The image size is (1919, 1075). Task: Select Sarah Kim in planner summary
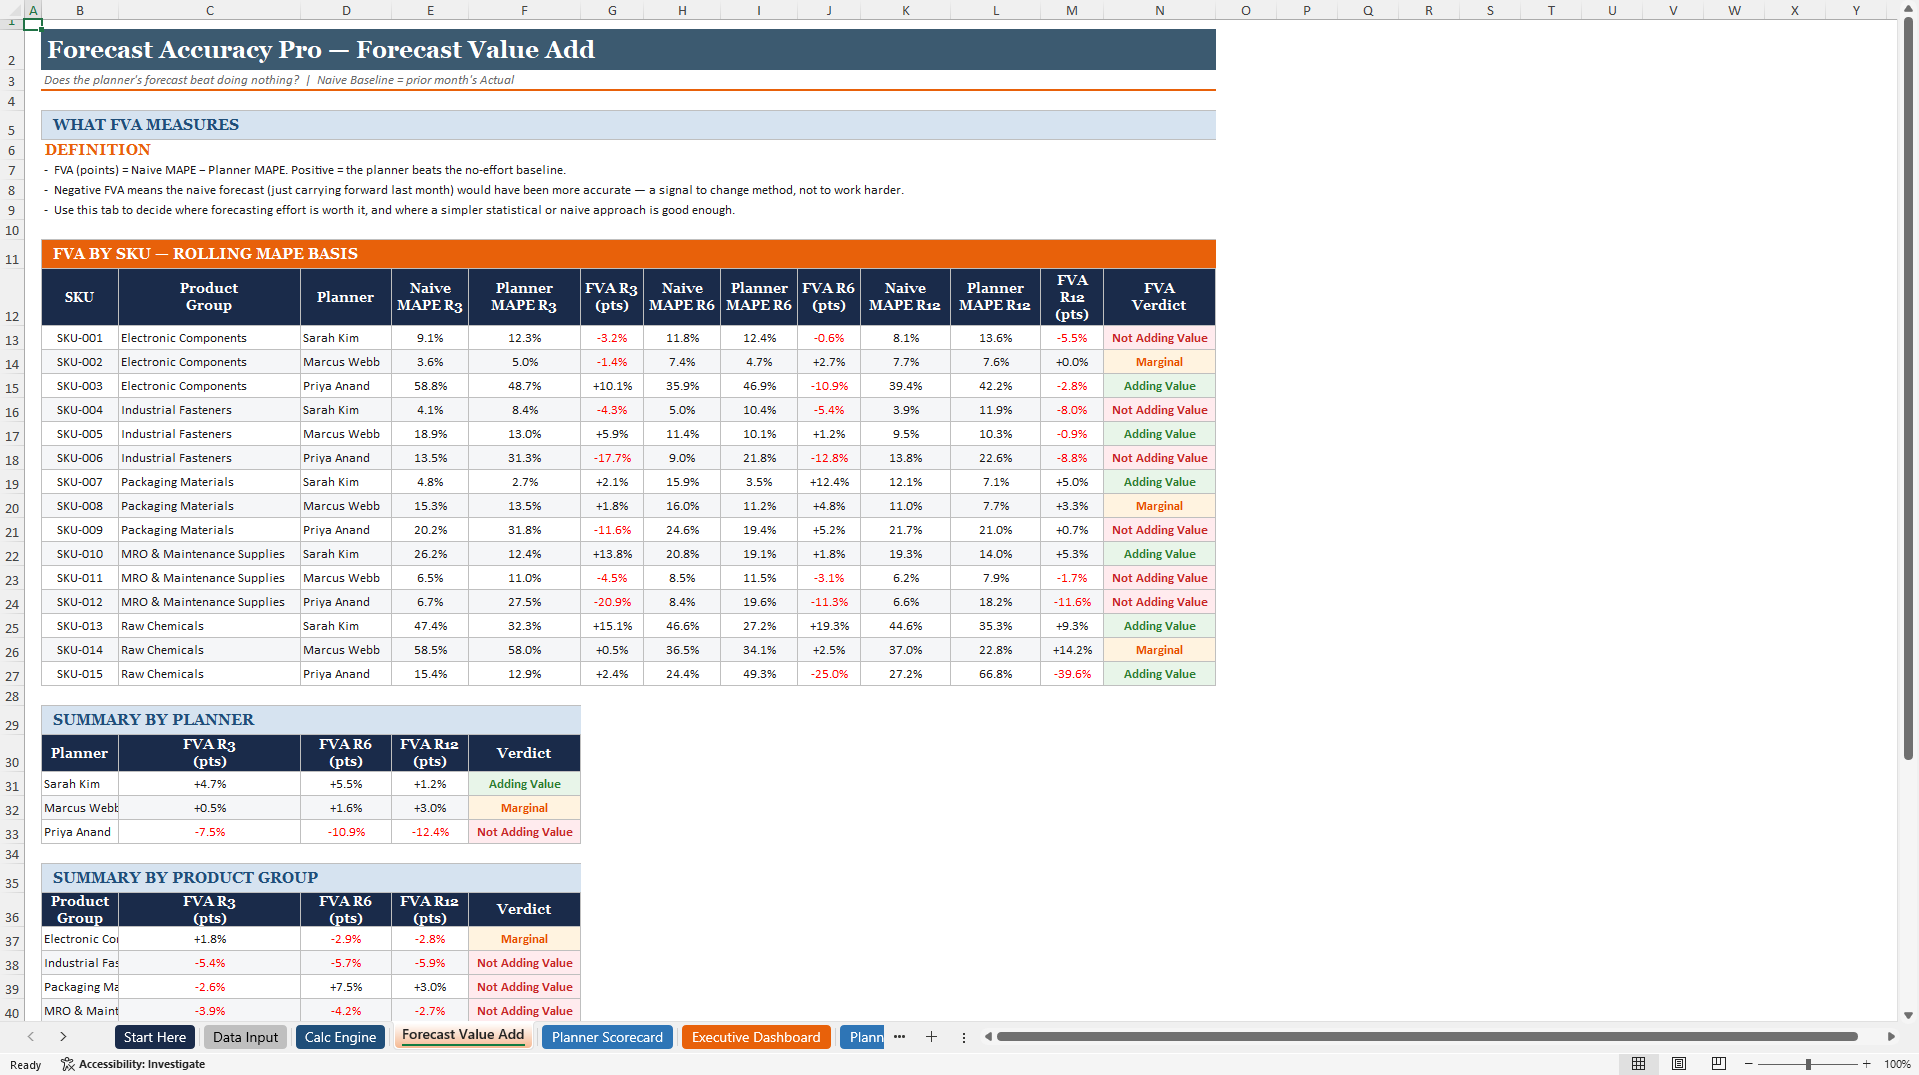pos(80,784)
